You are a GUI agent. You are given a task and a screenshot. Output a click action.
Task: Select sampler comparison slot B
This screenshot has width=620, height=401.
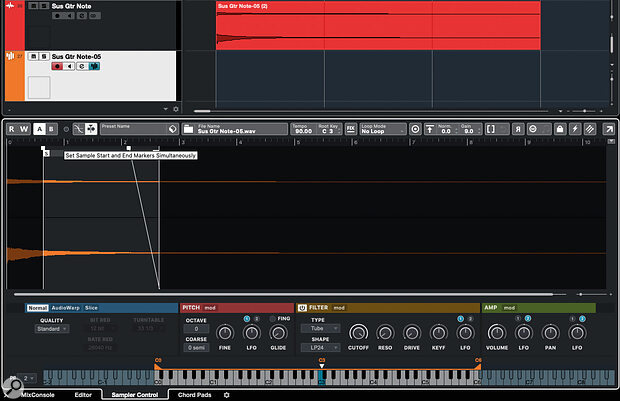(x=51, y=129)
